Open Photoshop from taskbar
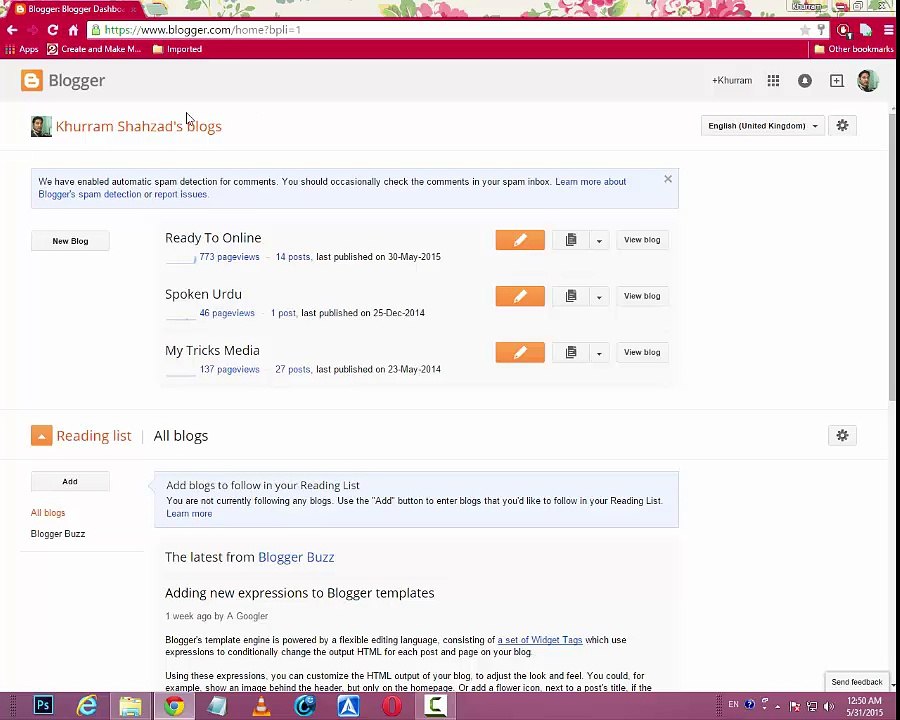Viewport: 900px width, 720px height. 43,705
